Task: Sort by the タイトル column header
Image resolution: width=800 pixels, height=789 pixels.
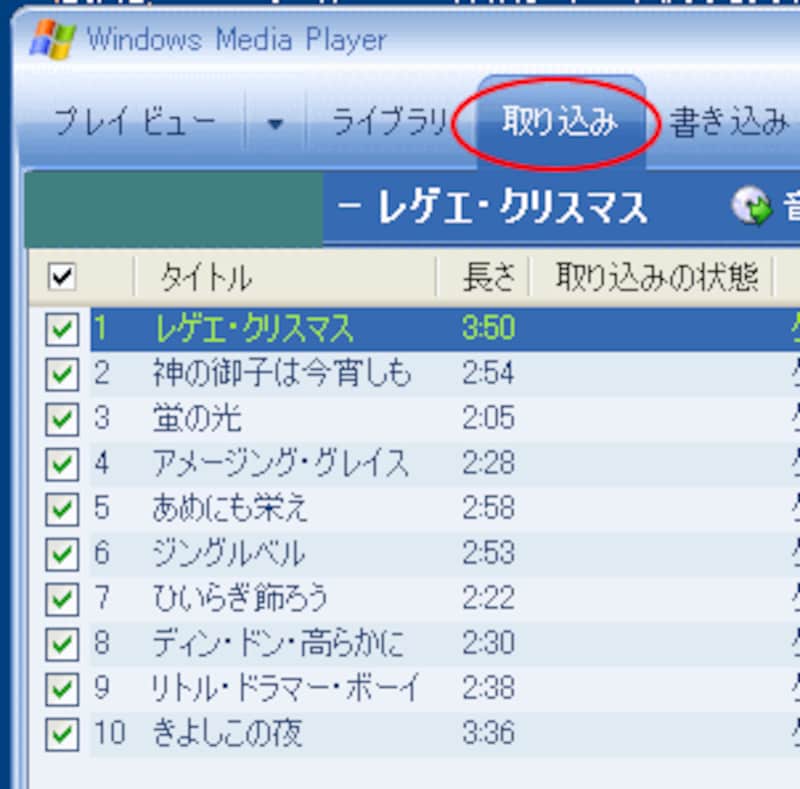Action: (x=206, y=278)
